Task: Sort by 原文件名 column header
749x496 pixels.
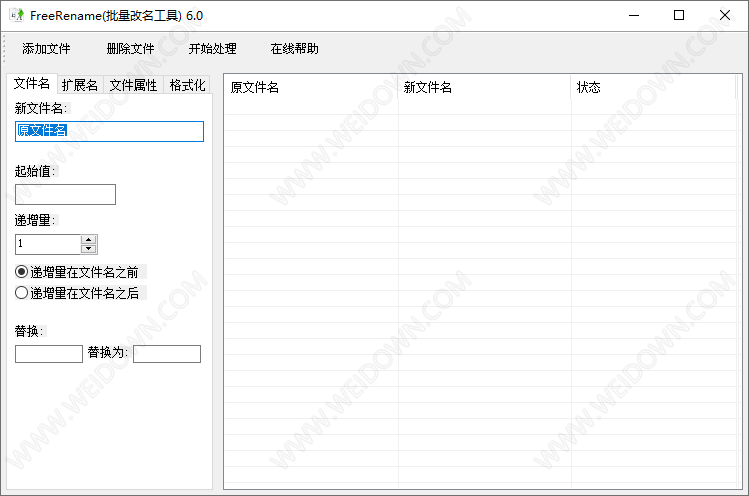Action: pos(311,87)
